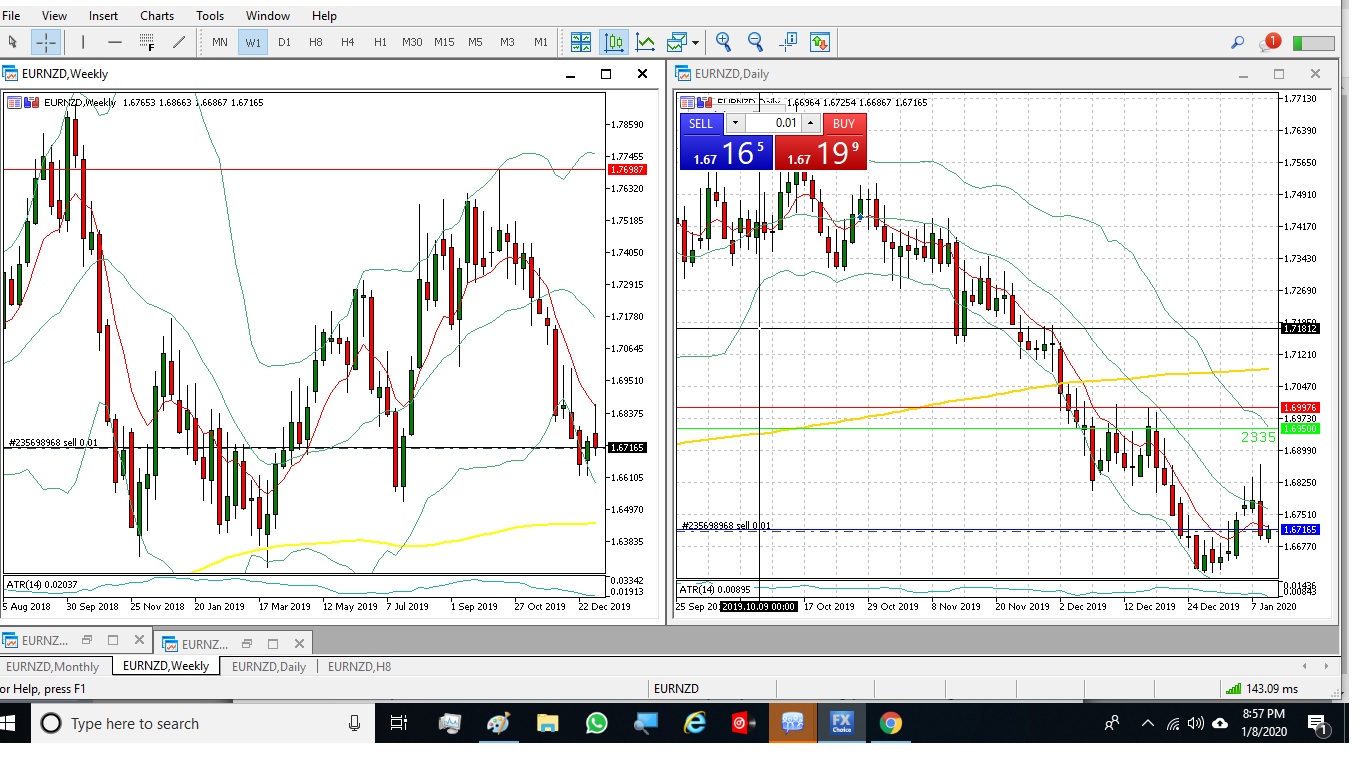1366x768 pixels.
Task: Open the View menu
Action: [55, 16]
